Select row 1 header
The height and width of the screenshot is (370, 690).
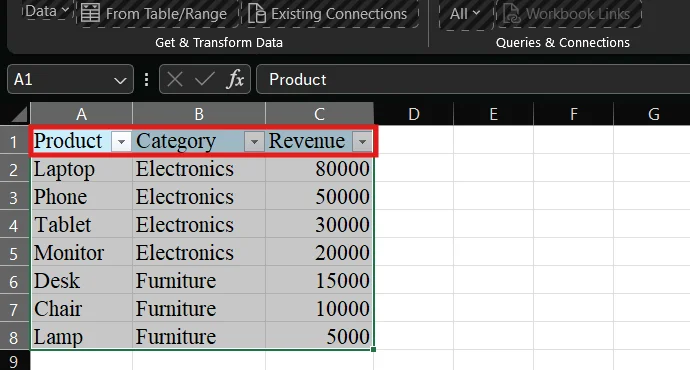[14, 142]
